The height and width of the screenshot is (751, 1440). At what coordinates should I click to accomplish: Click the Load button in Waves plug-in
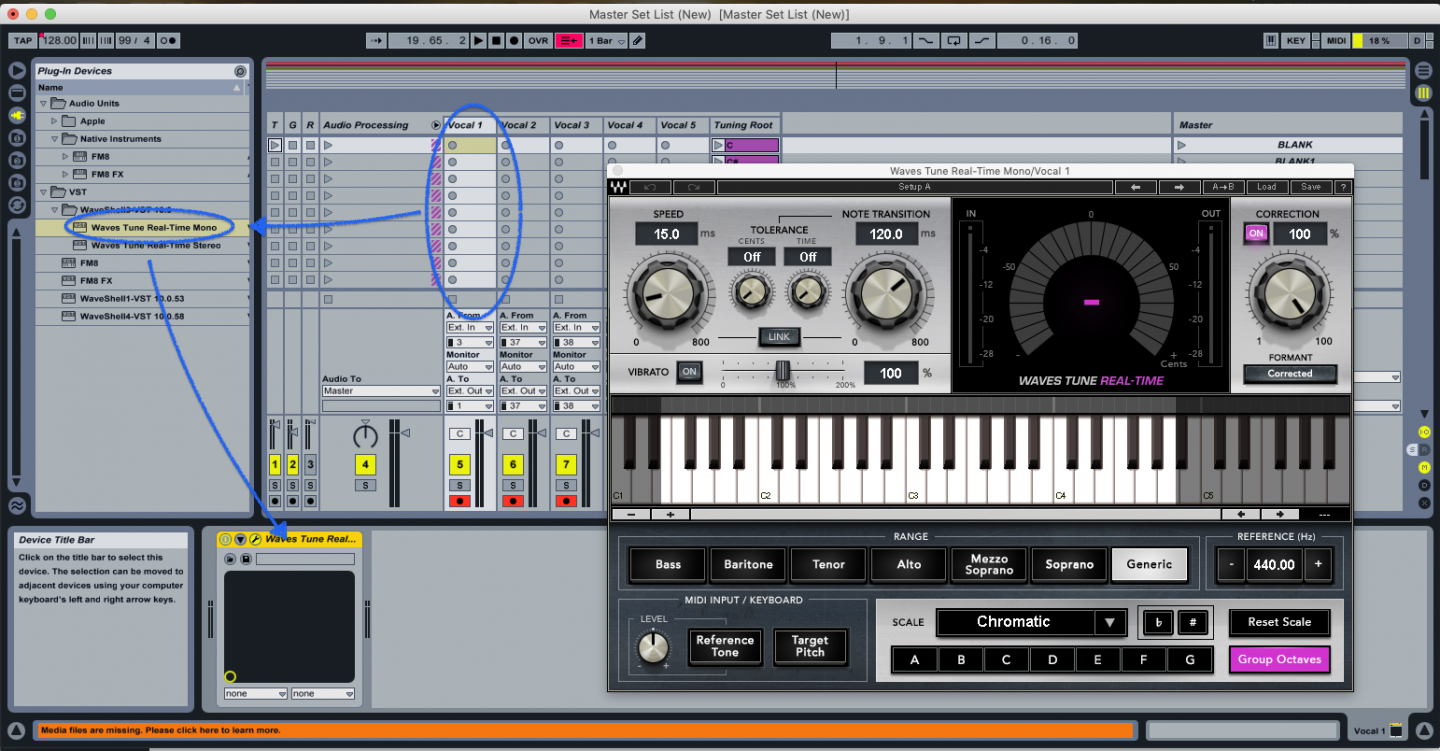click(x=1266, y=187)
